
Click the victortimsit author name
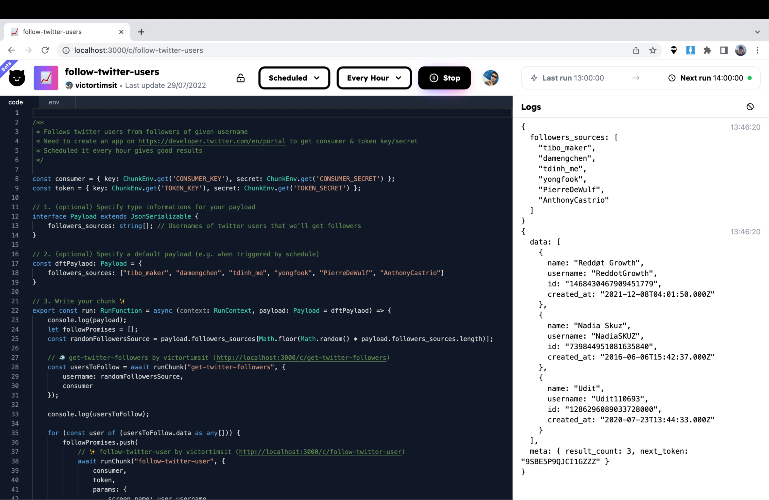pos(96,85)
